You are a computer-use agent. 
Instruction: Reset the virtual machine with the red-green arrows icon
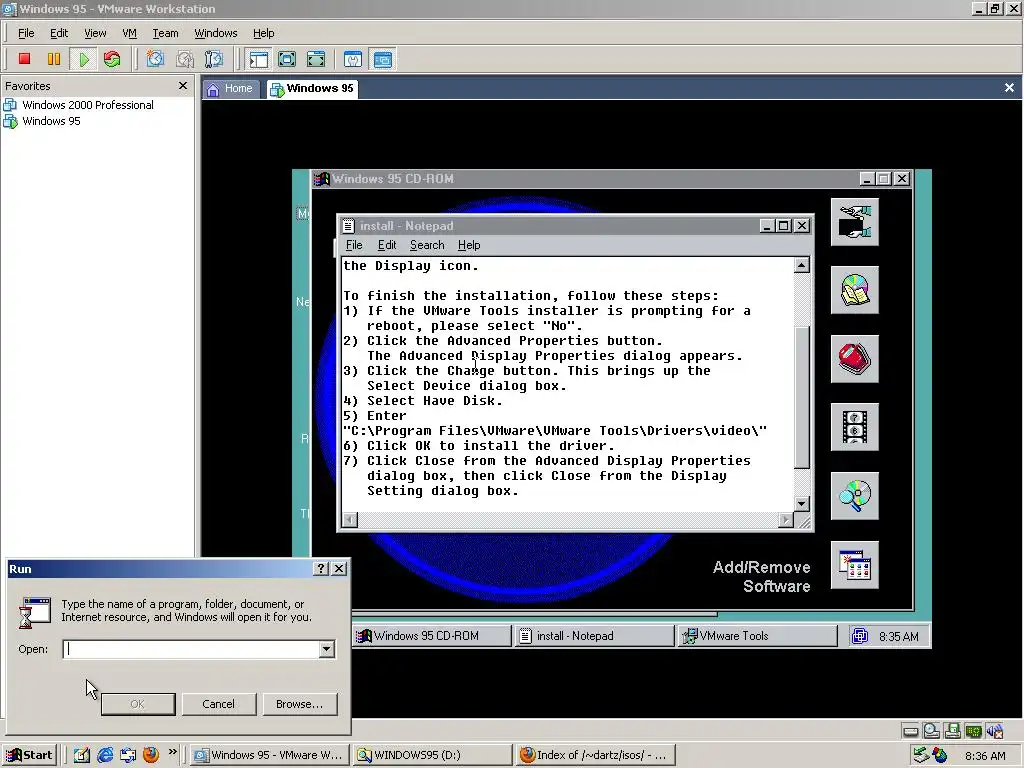pyautogui.click(x=112, y=59)
